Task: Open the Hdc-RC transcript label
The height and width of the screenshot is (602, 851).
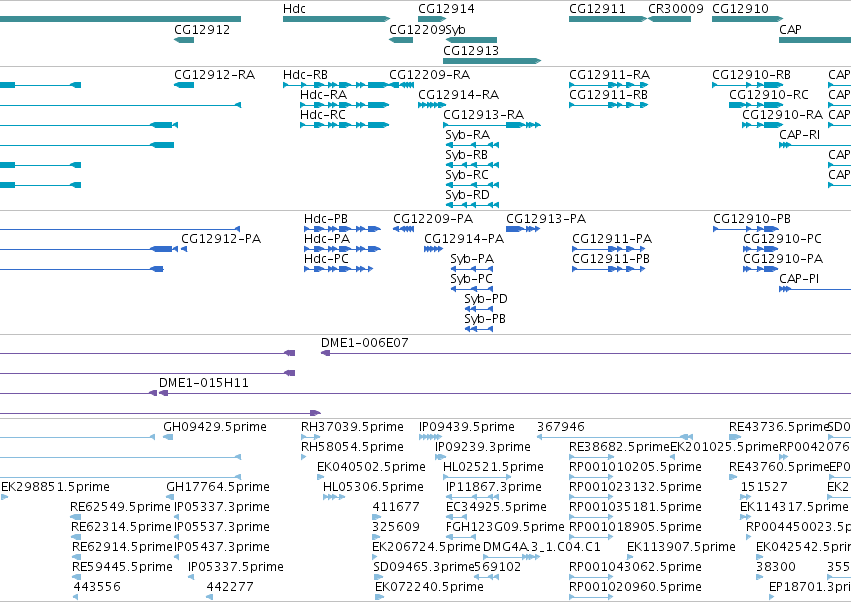Action: pyautogui.click(x=323, y=115)
